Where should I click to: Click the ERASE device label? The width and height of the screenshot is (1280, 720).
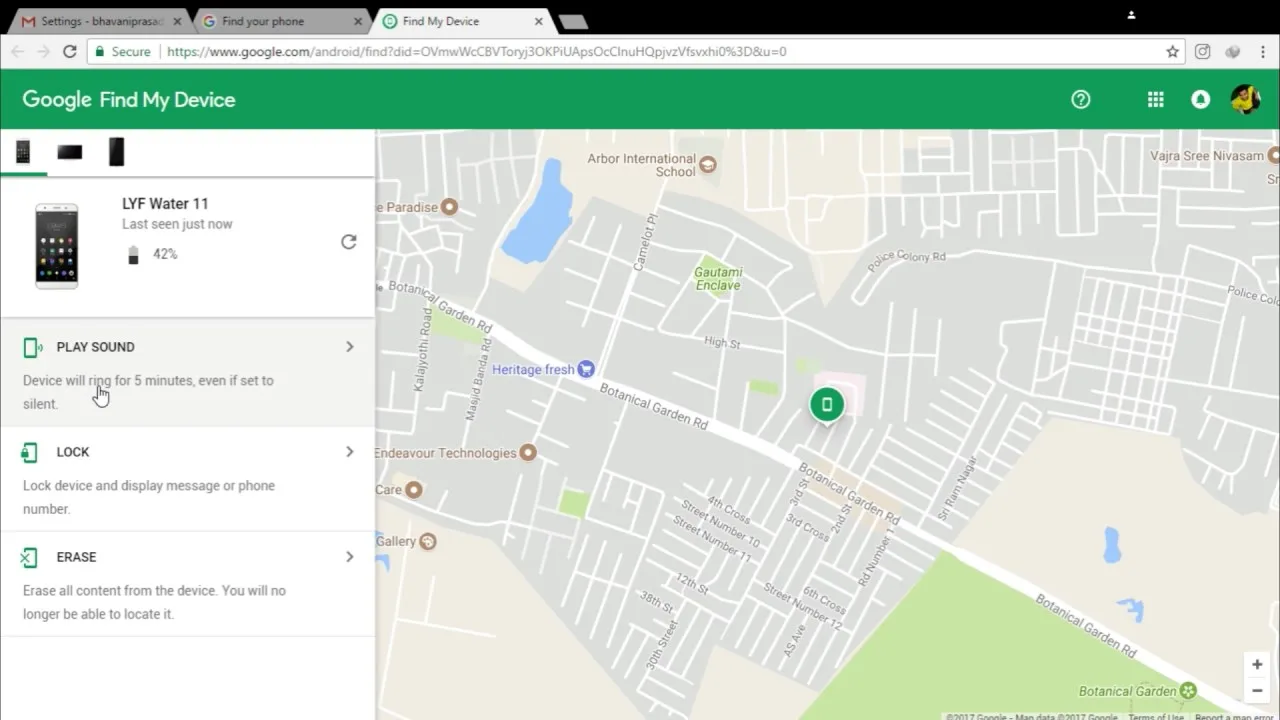[76, 557]
